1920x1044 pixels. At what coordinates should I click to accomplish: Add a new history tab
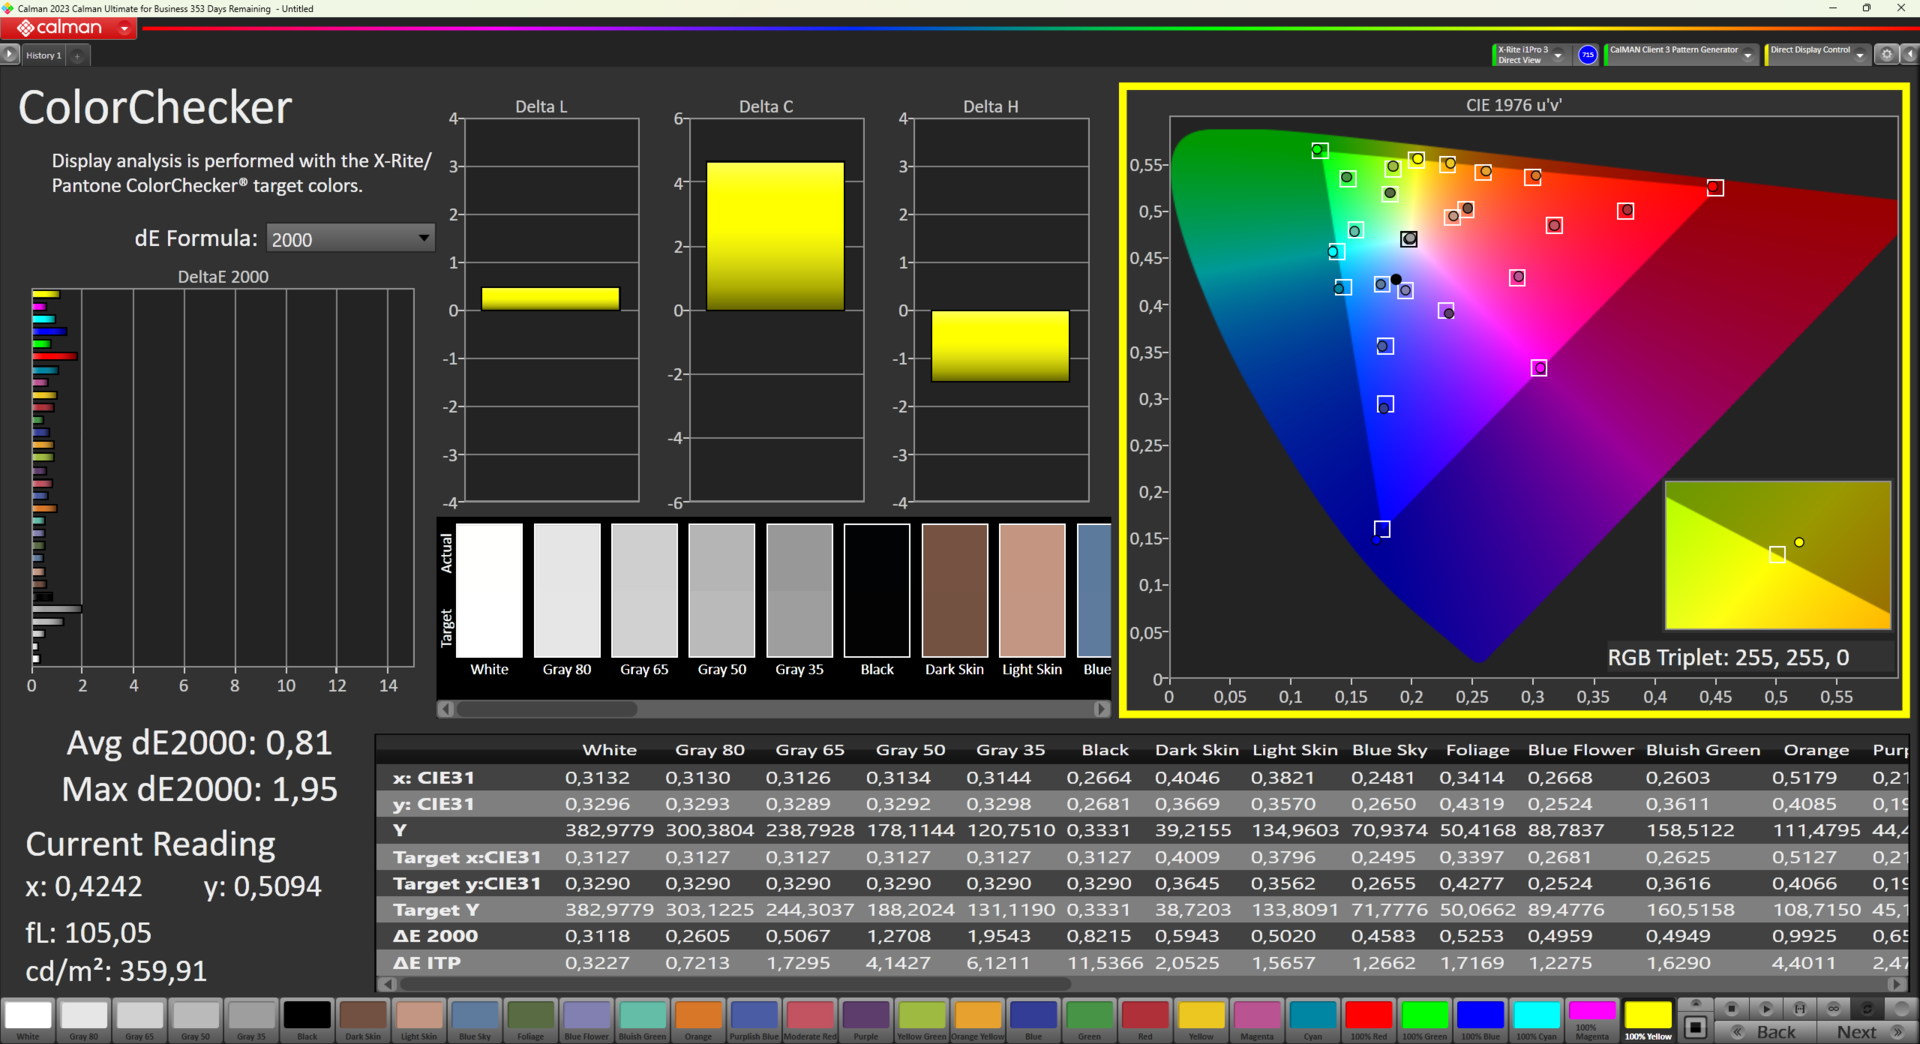[78, 56]
